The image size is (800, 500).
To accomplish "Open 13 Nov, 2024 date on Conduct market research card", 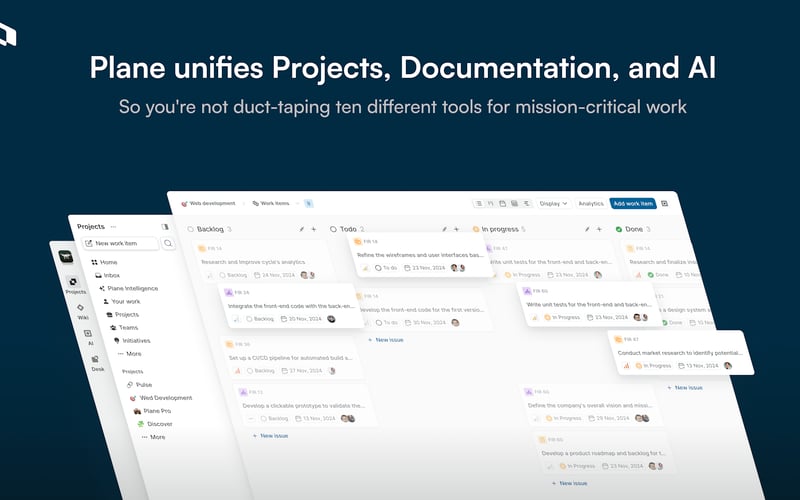I will point(698,366).
